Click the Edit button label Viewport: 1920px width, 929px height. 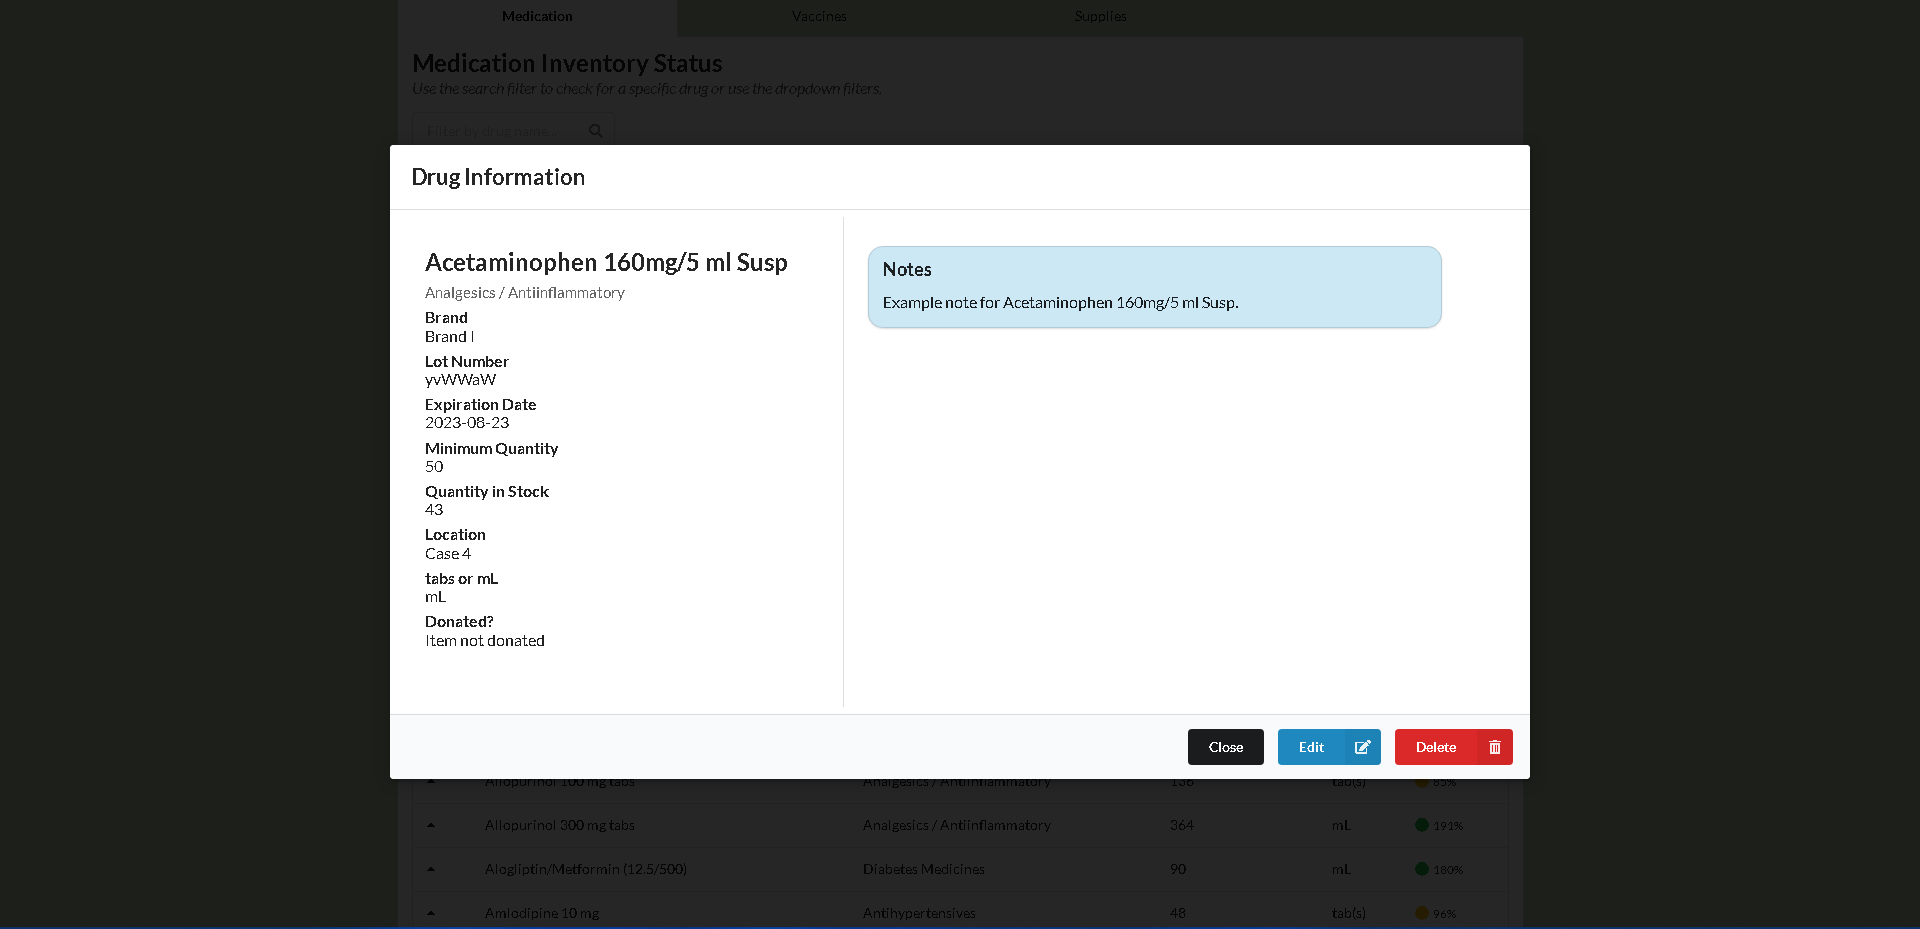[1311, 747]
